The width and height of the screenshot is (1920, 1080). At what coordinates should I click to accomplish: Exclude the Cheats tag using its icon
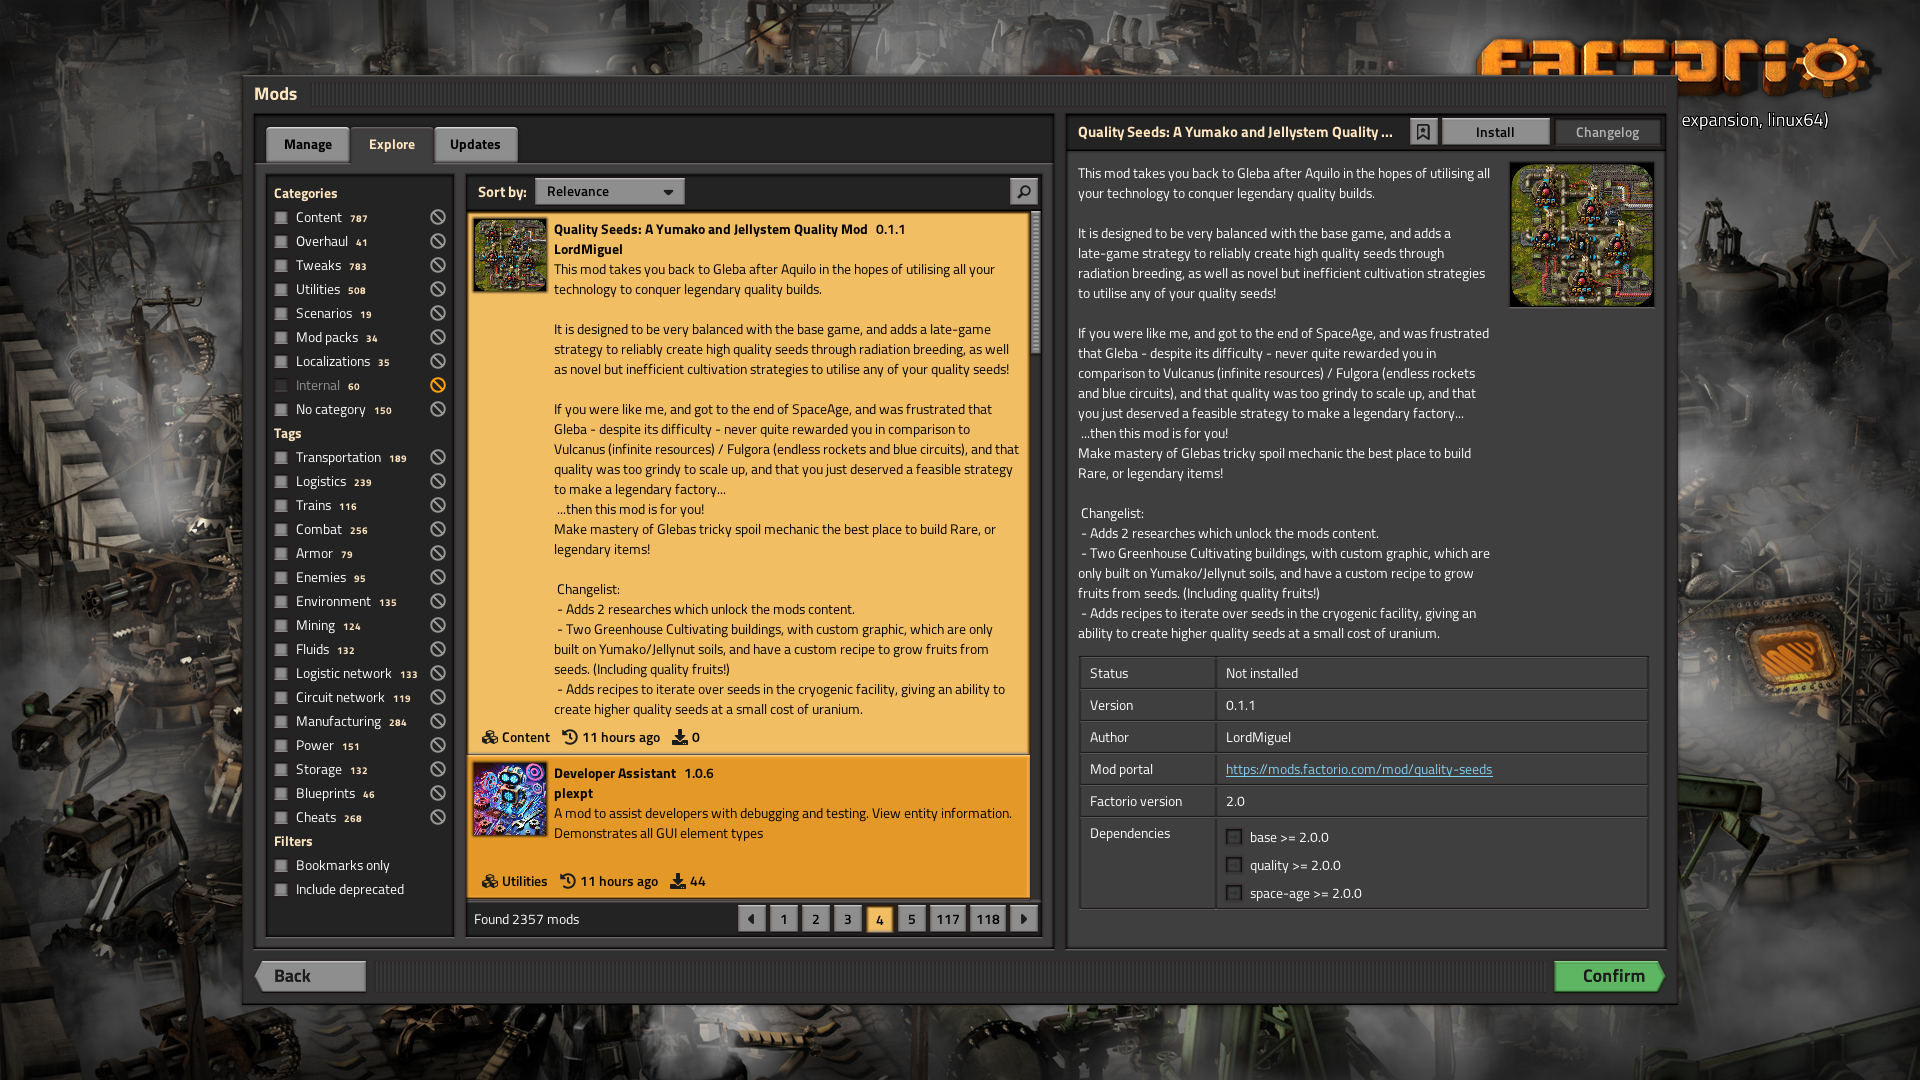[438, 817]
